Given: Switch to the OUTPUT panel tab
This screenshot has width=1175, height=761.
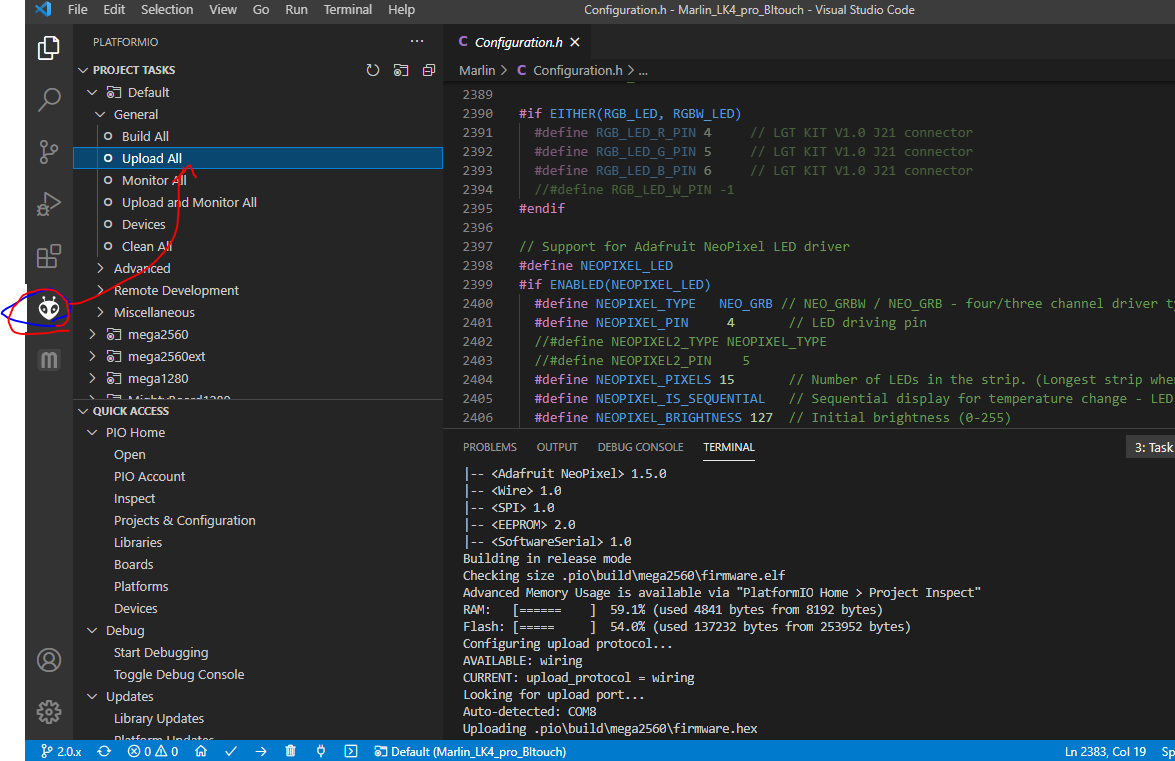Looking at the screenshot, I should [x=557, y=447].
